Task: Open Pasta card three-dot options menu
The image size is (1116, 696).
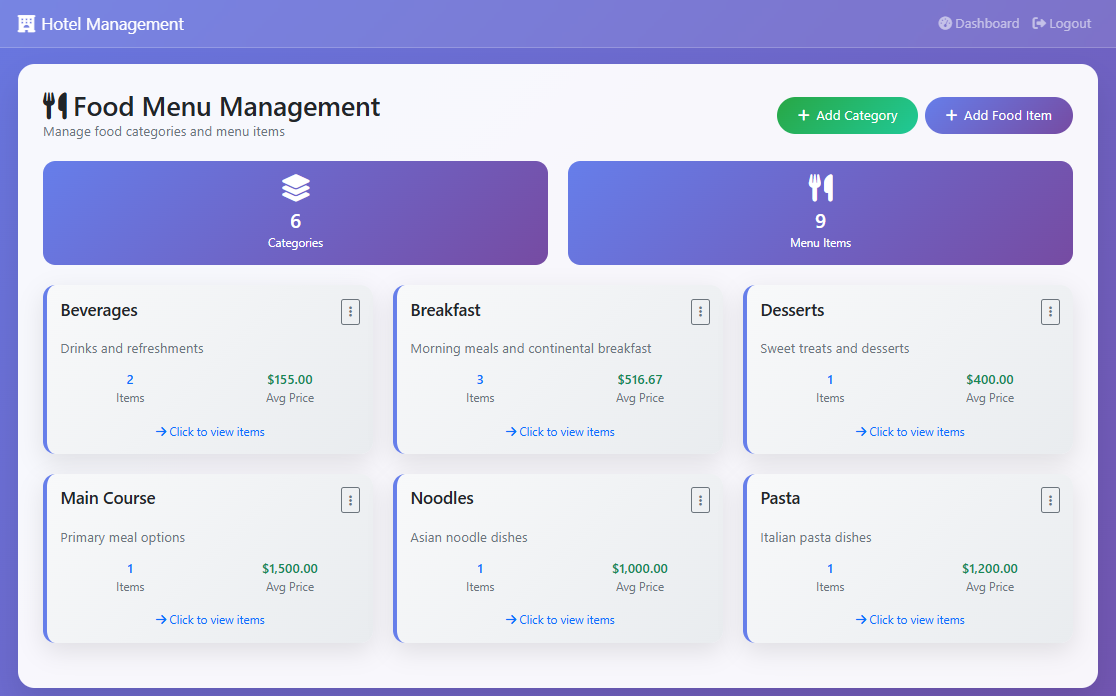Action: click(1050, 500)
